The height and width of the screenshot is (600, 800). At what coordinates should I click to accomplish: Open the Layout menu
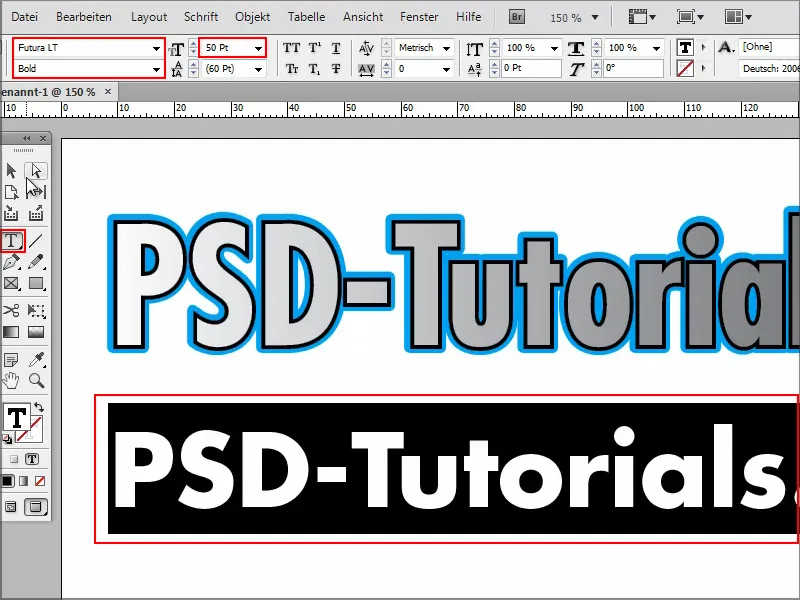[x=149, y=17]
